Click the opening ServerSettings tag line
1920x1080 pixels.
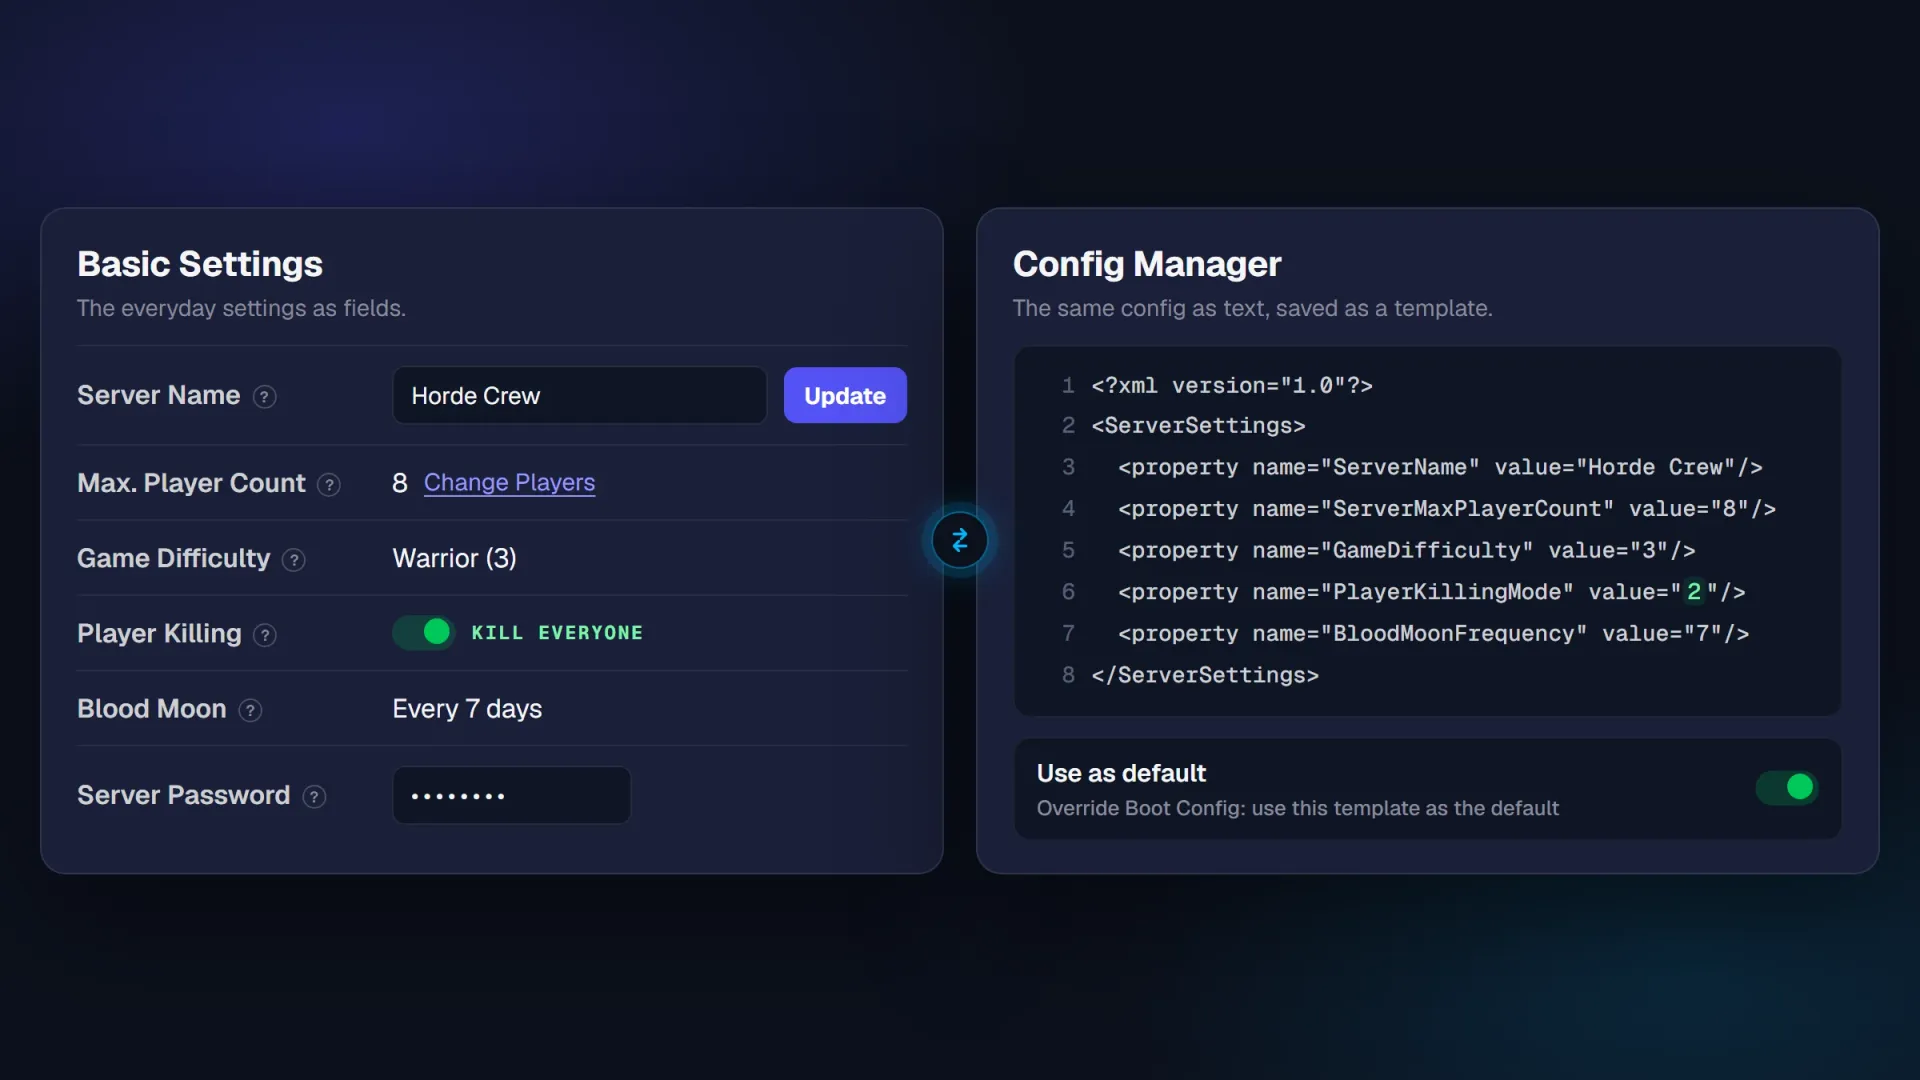[1198, 426]
